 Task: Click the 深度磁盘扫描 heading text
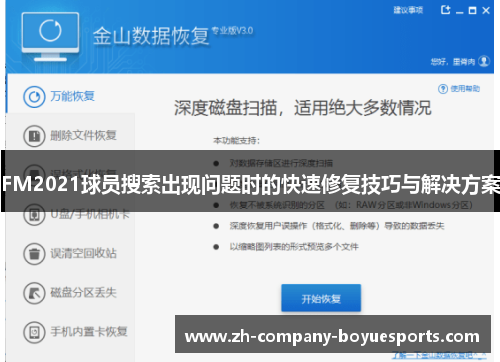pos(302,108)
